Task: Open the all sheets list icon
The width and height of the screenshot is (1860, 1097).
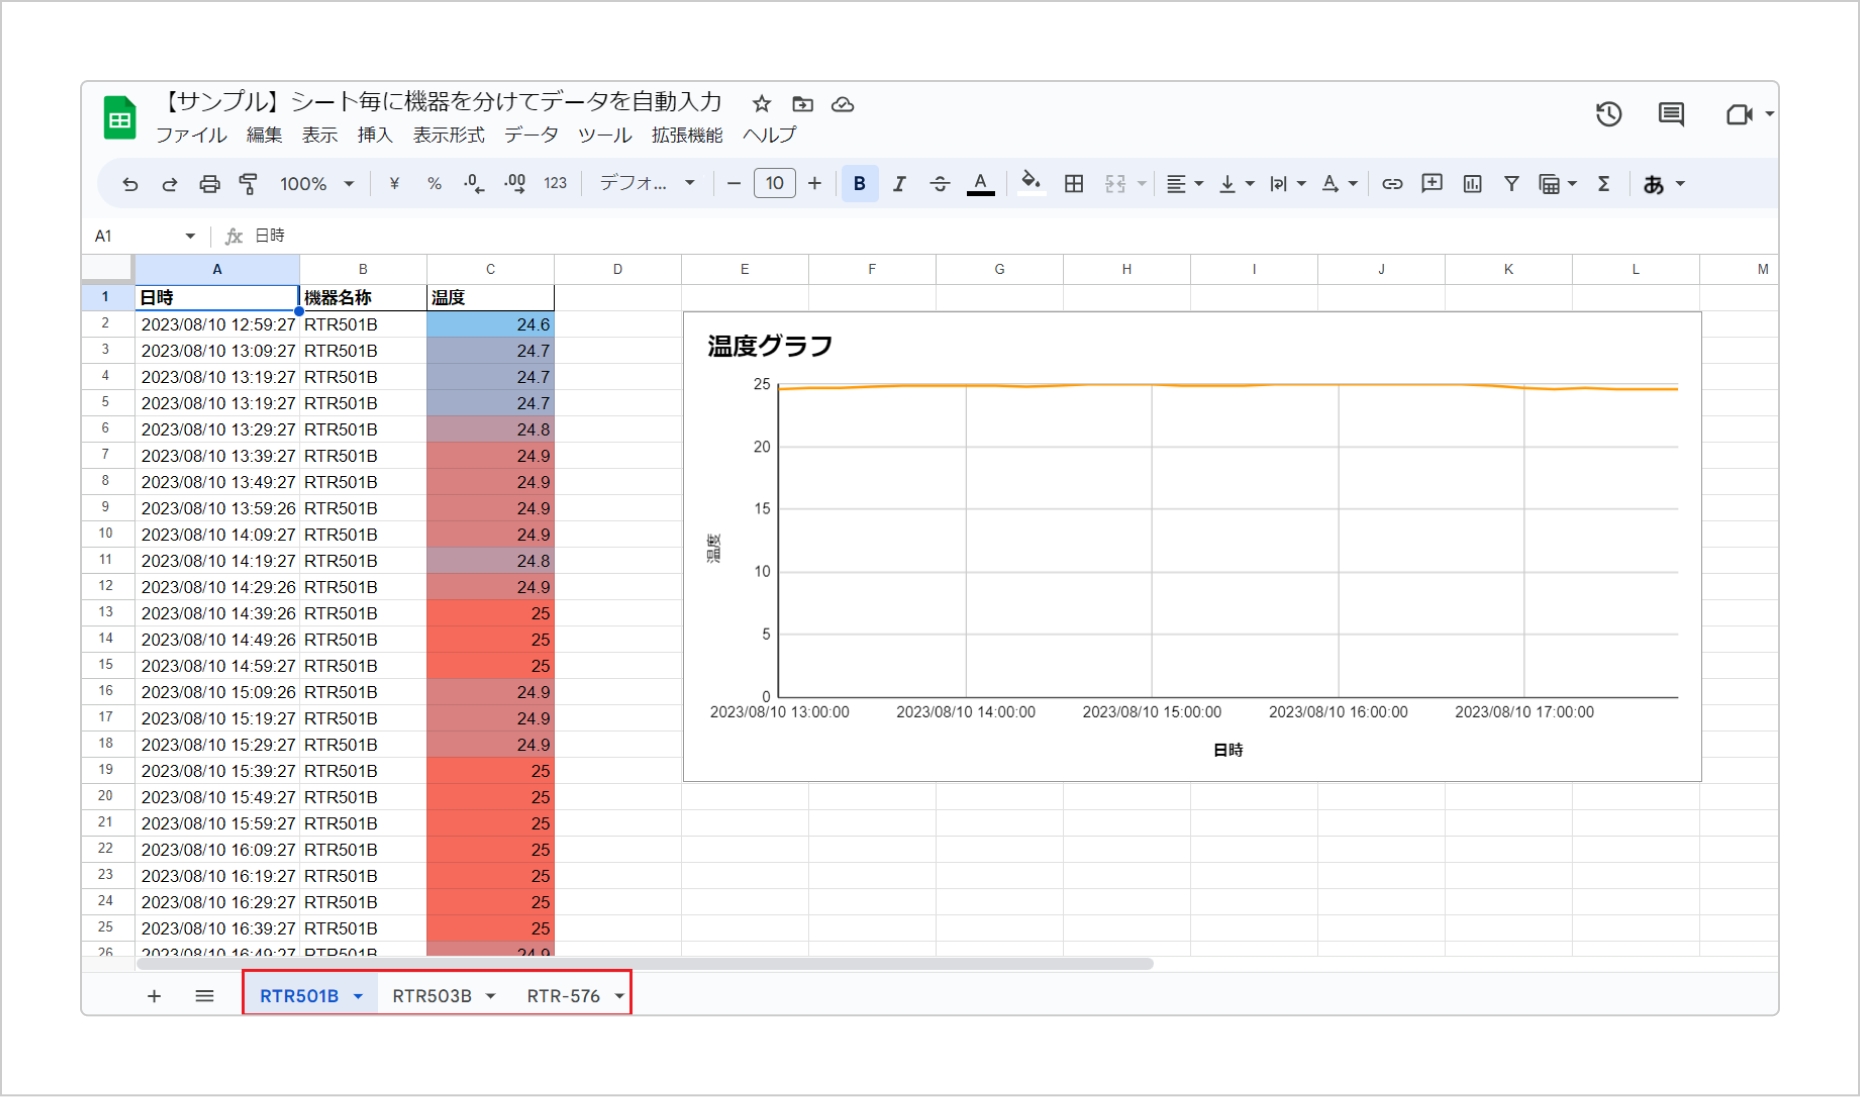Action: click(204, 996)
